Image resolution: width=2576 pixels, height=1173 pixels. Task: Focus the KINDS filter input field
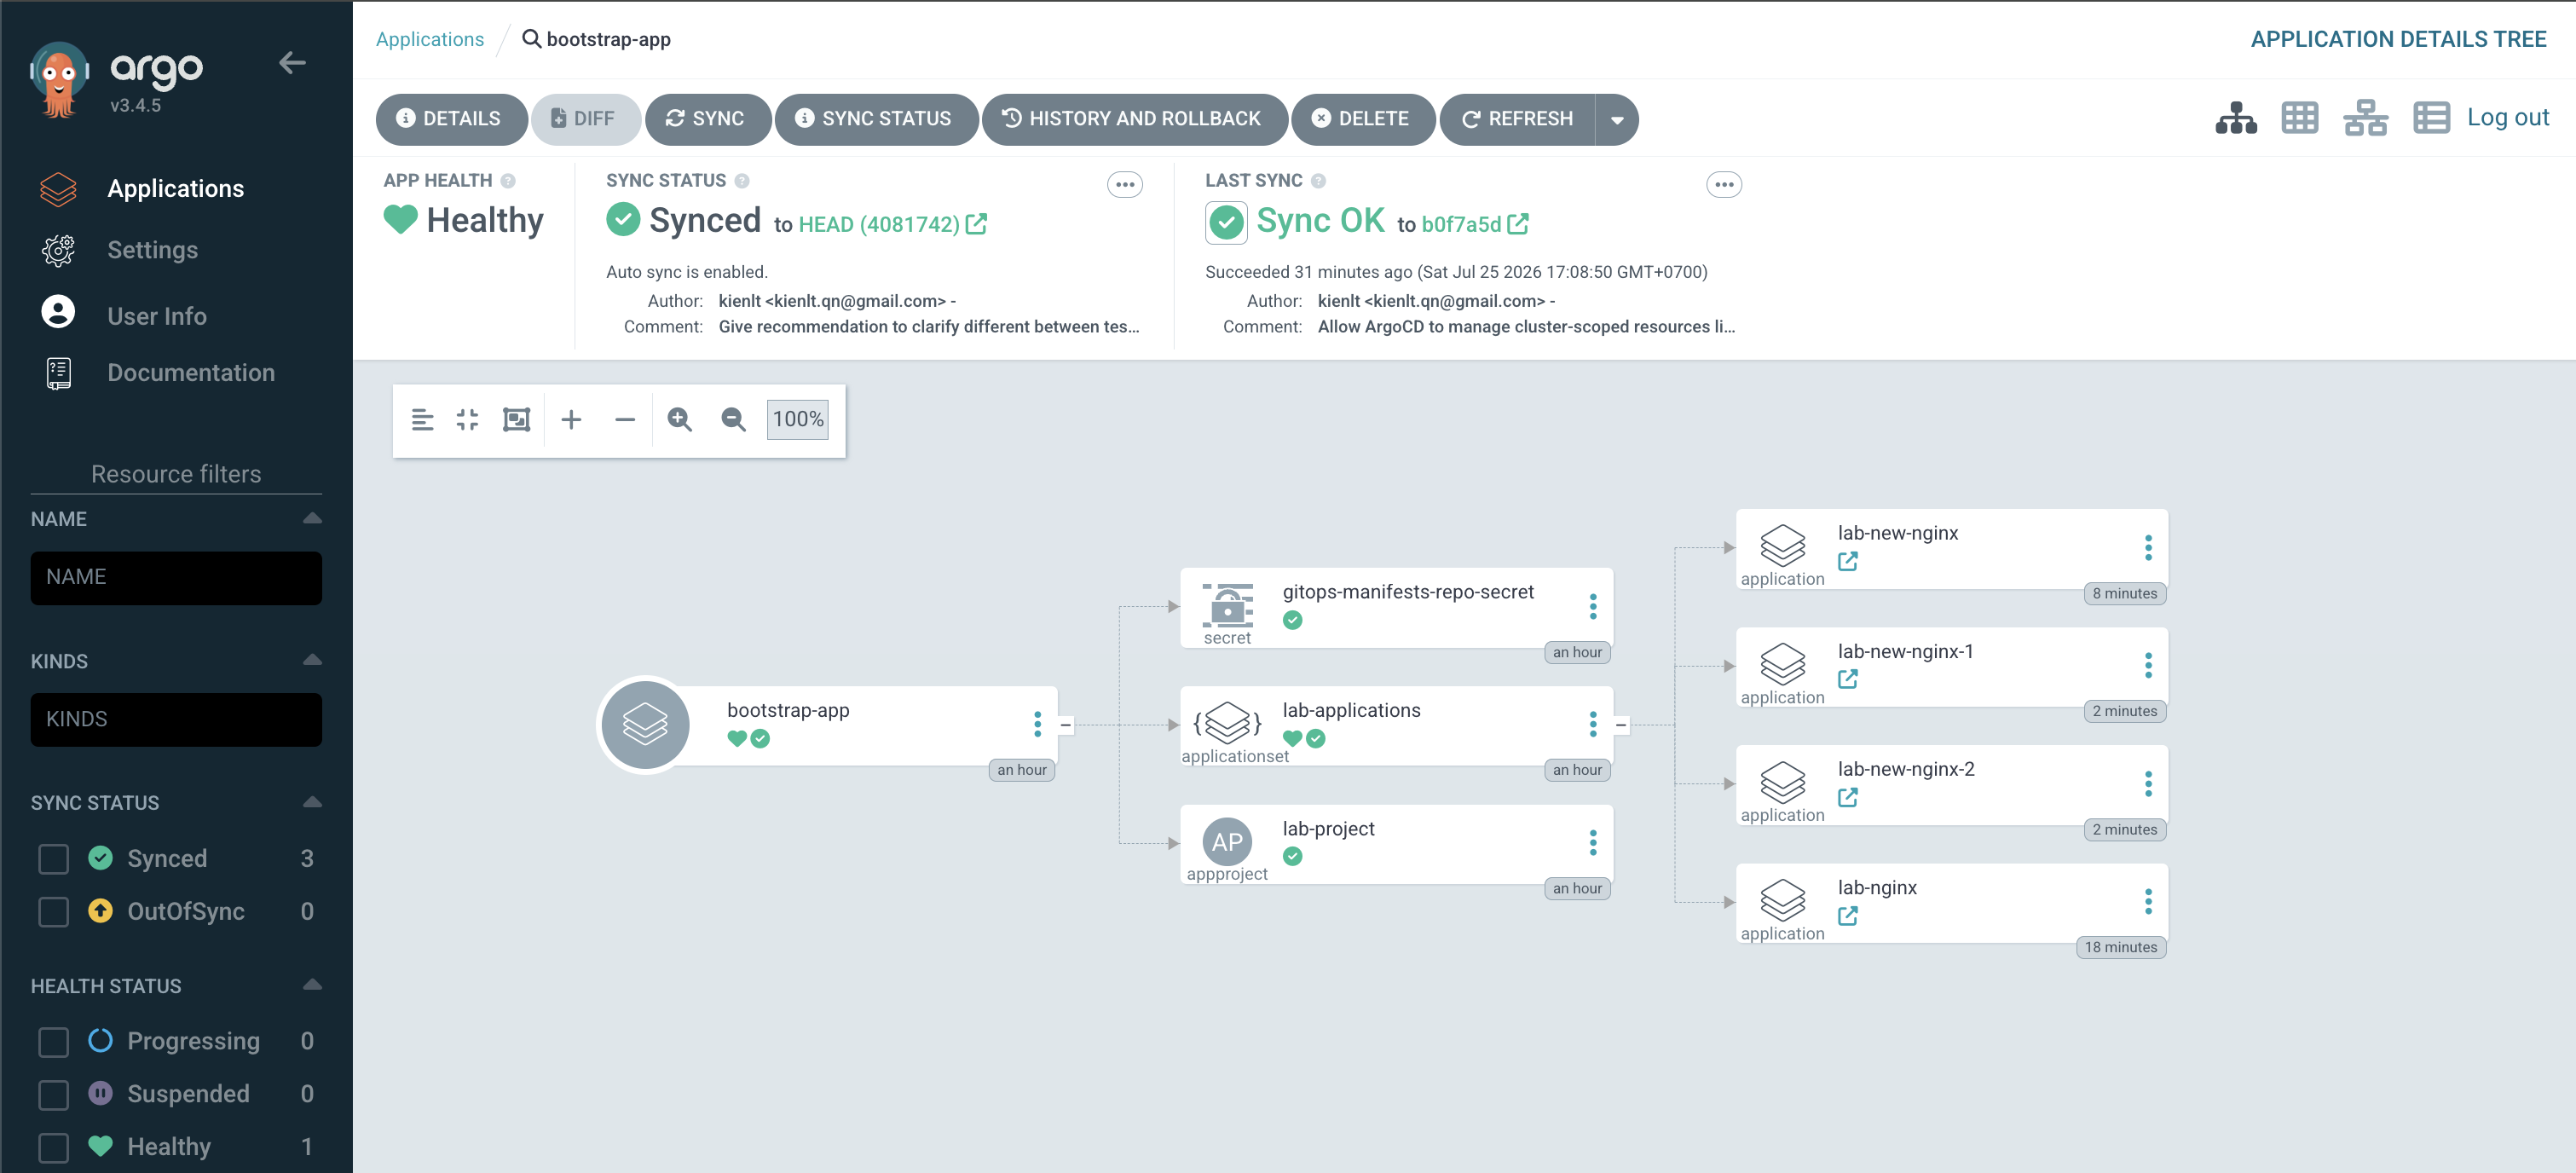176,720
